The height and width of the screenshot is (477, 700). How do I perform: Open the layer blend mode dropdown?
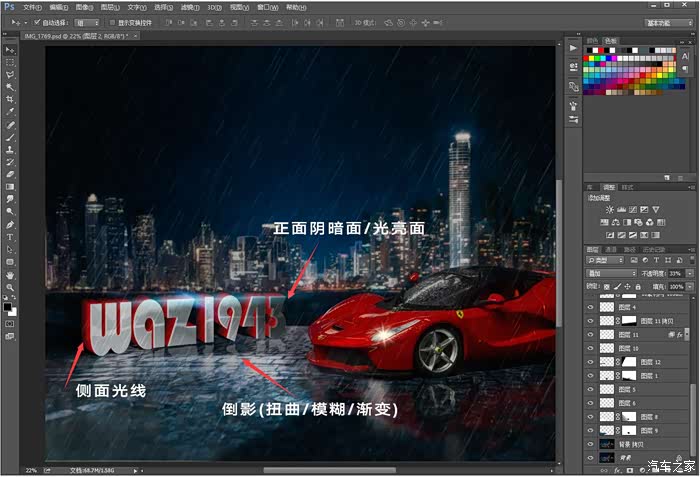coord(611,273)
